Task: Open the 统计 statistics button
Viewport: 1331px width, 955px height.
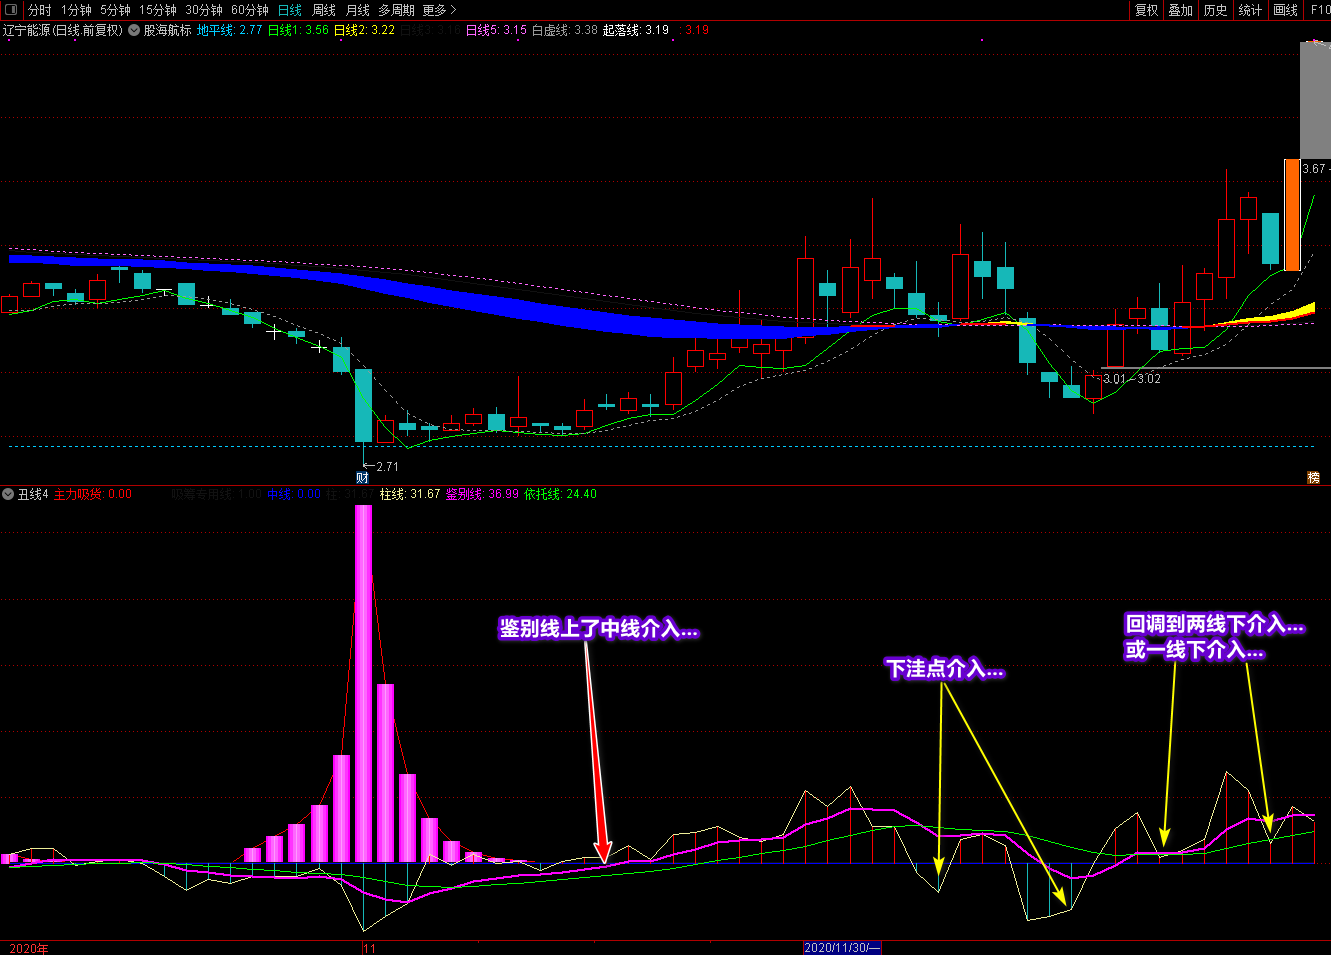Action: [1250, 10]
